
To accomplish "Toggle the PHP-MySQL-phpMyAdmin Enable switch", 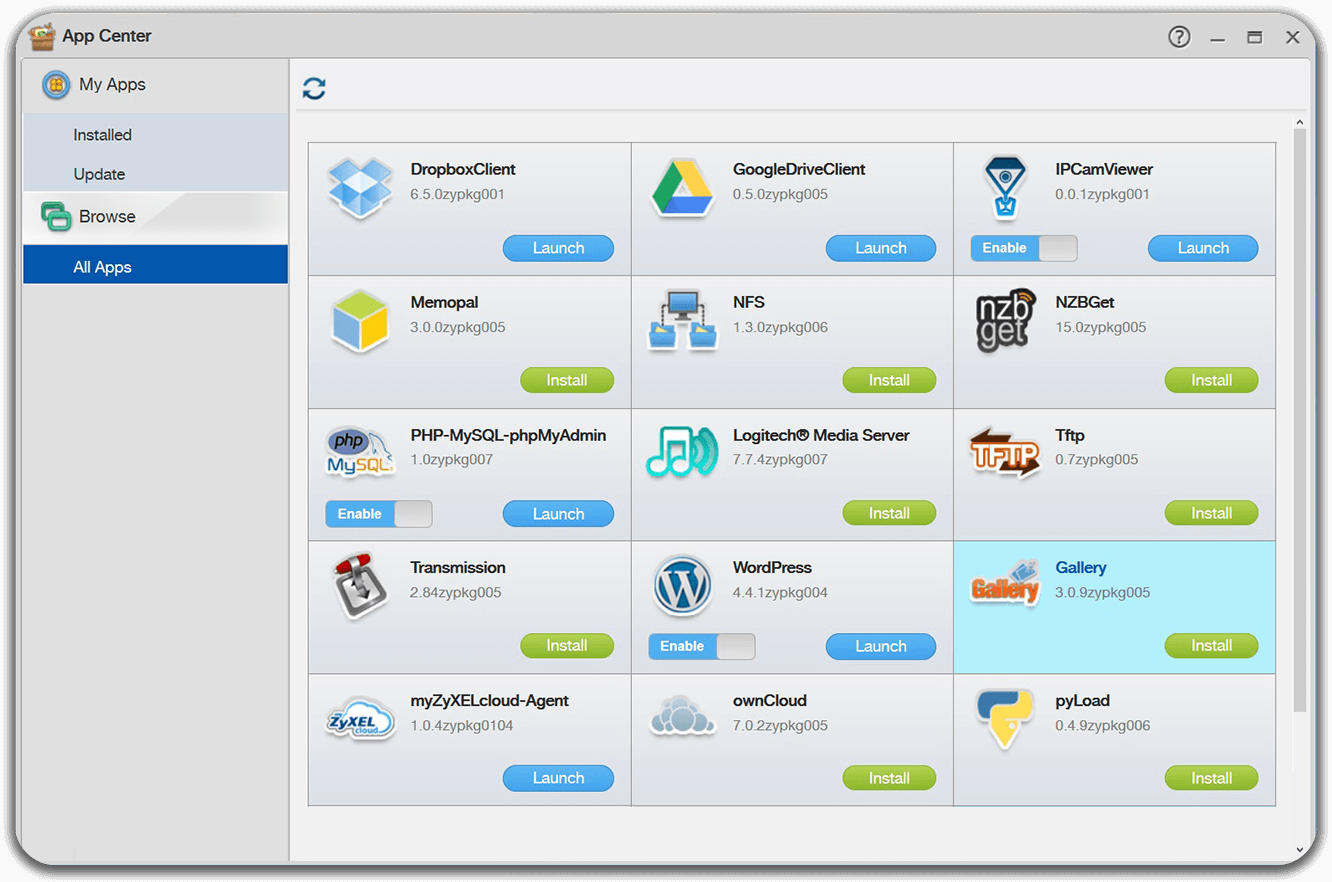I will coord(379,514).
